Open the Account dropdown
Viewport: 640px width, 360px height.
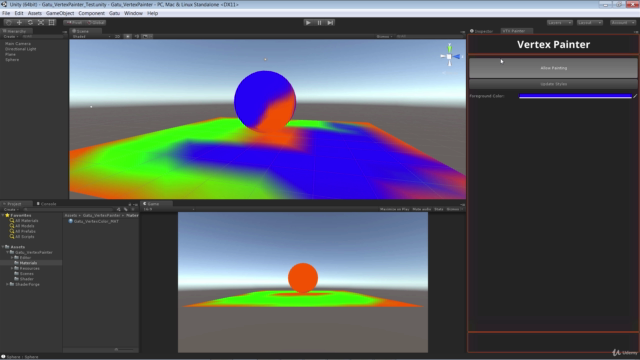point(622,22)
